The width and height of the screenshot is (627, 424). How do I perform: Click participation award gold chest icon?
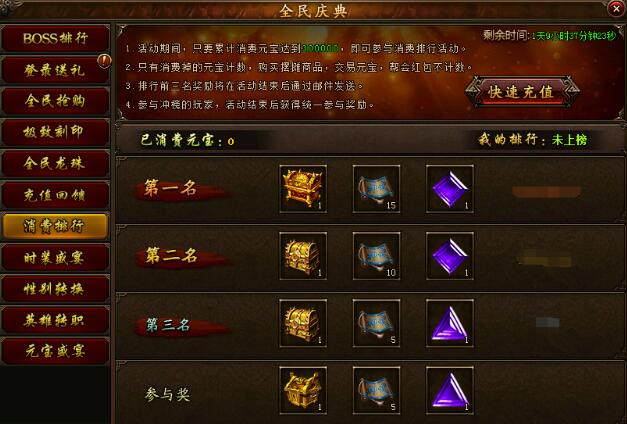point(303,390)
